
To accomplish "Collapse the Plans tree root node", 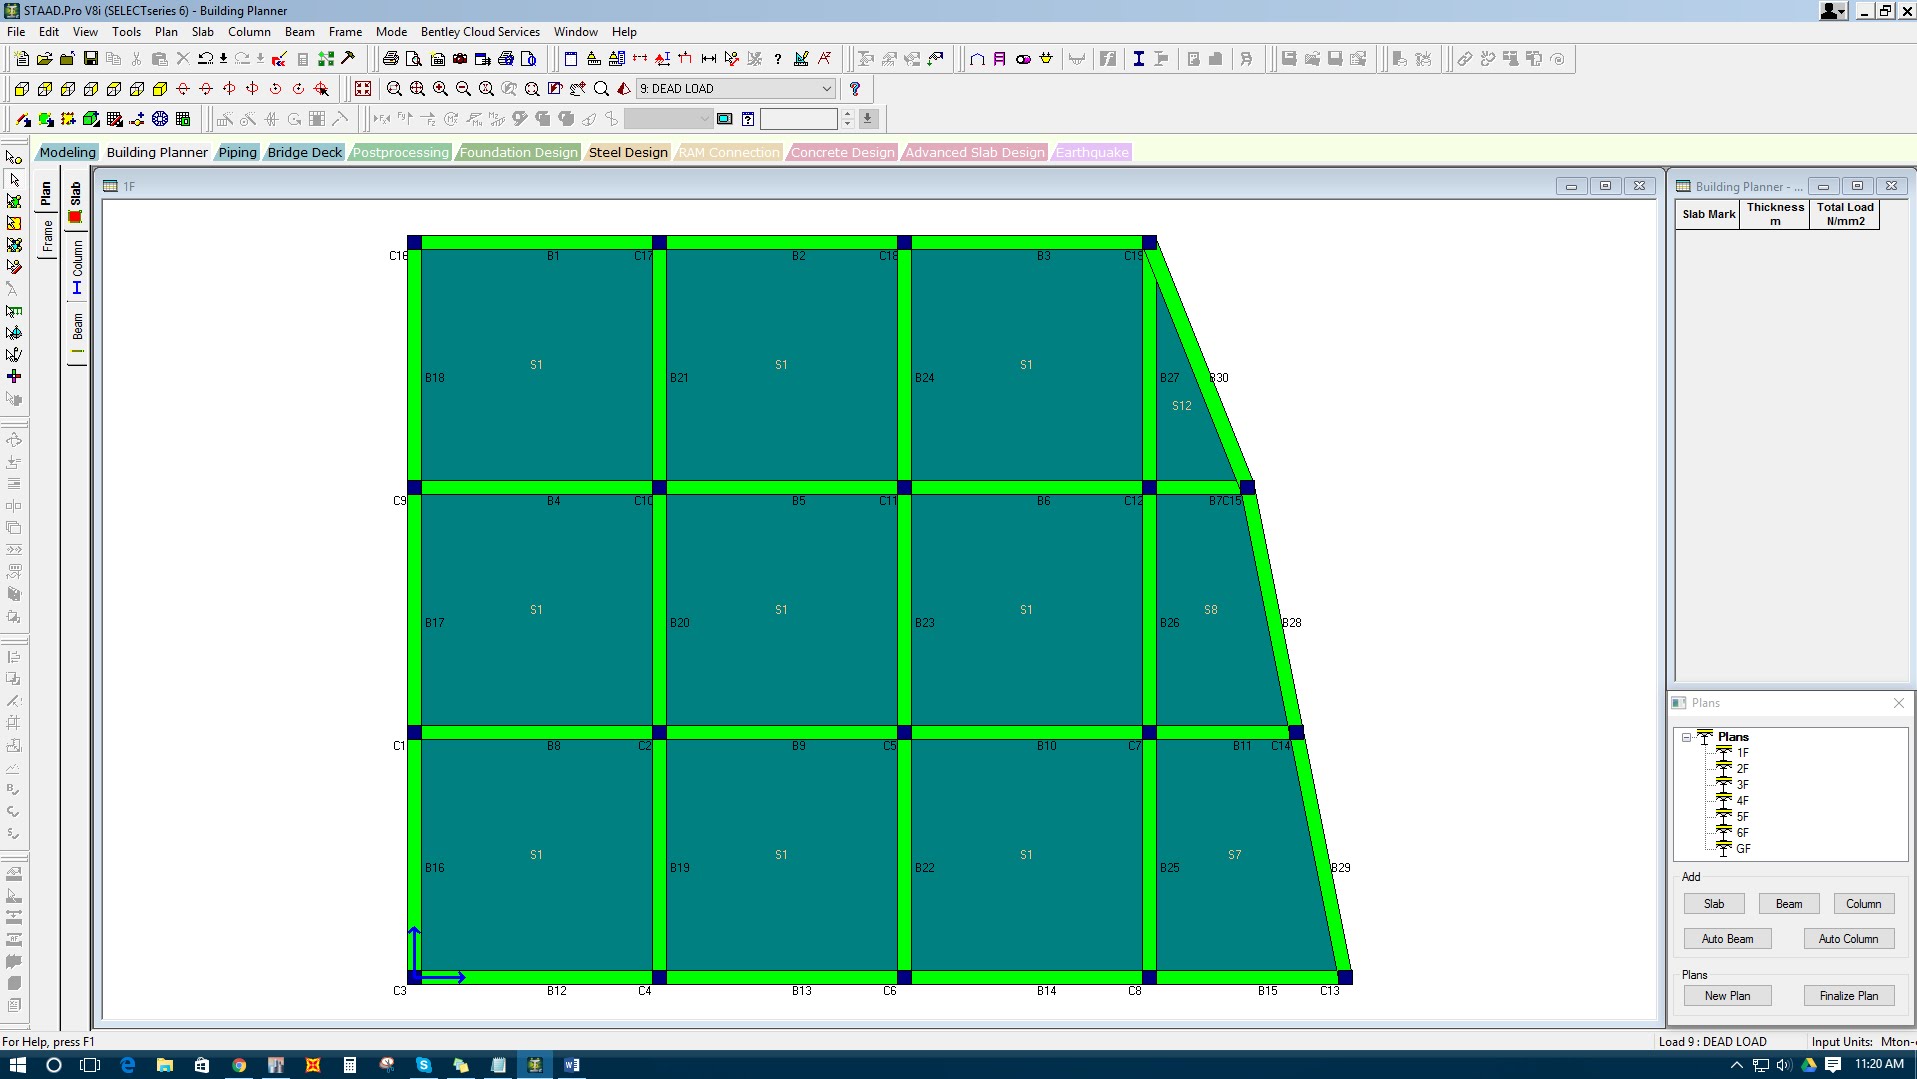I will 1686,737.
